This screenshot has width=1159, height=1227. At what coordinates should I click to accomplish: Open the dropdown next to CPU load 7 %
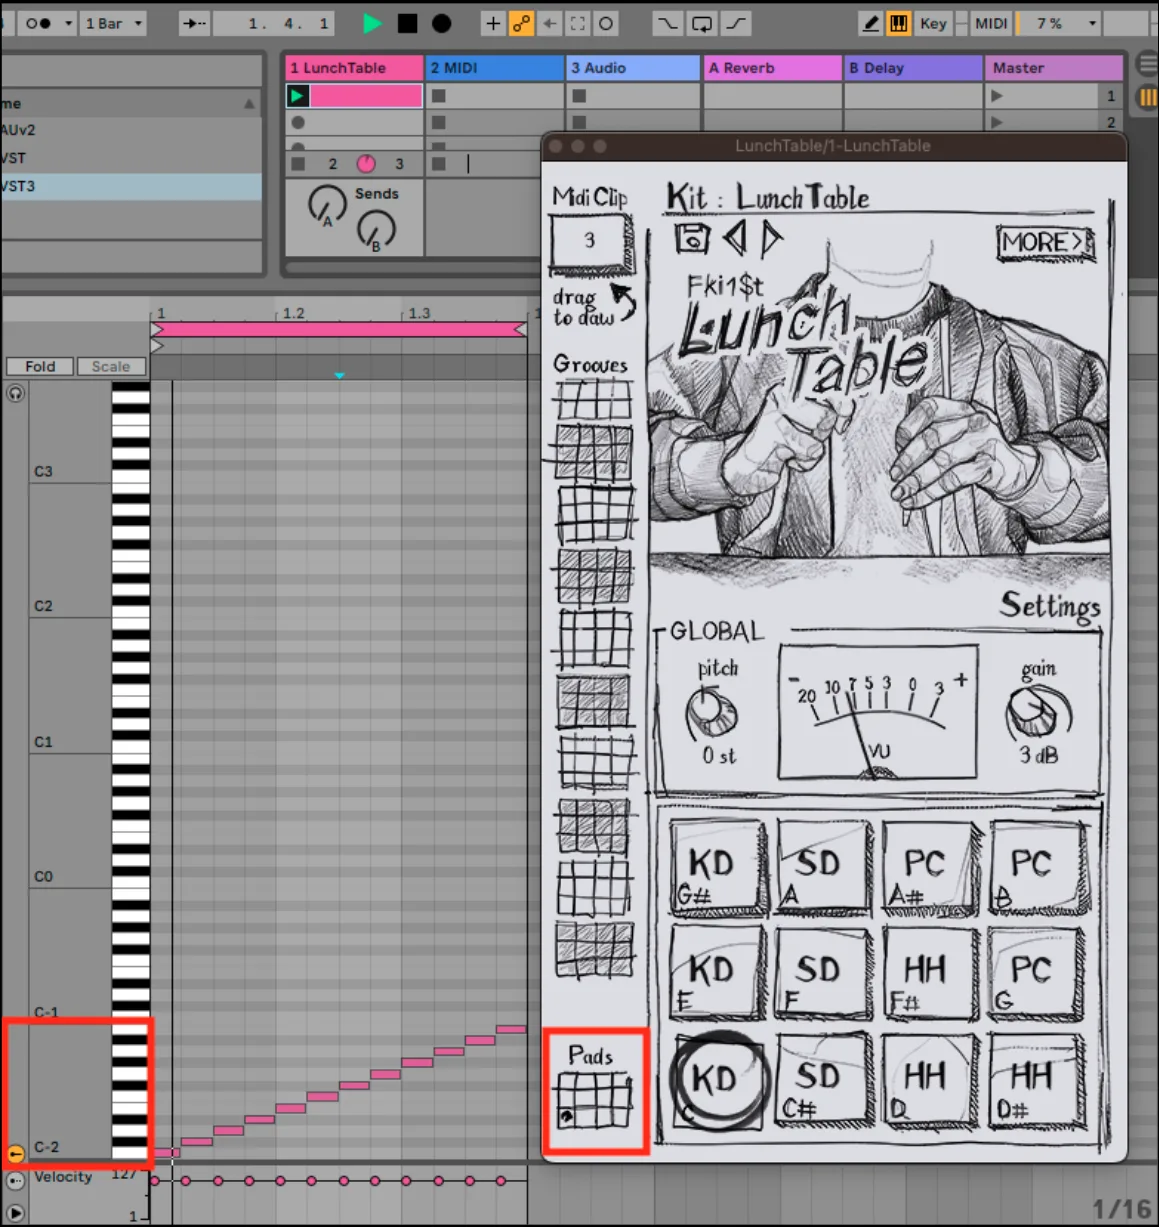click(1092, 23)
